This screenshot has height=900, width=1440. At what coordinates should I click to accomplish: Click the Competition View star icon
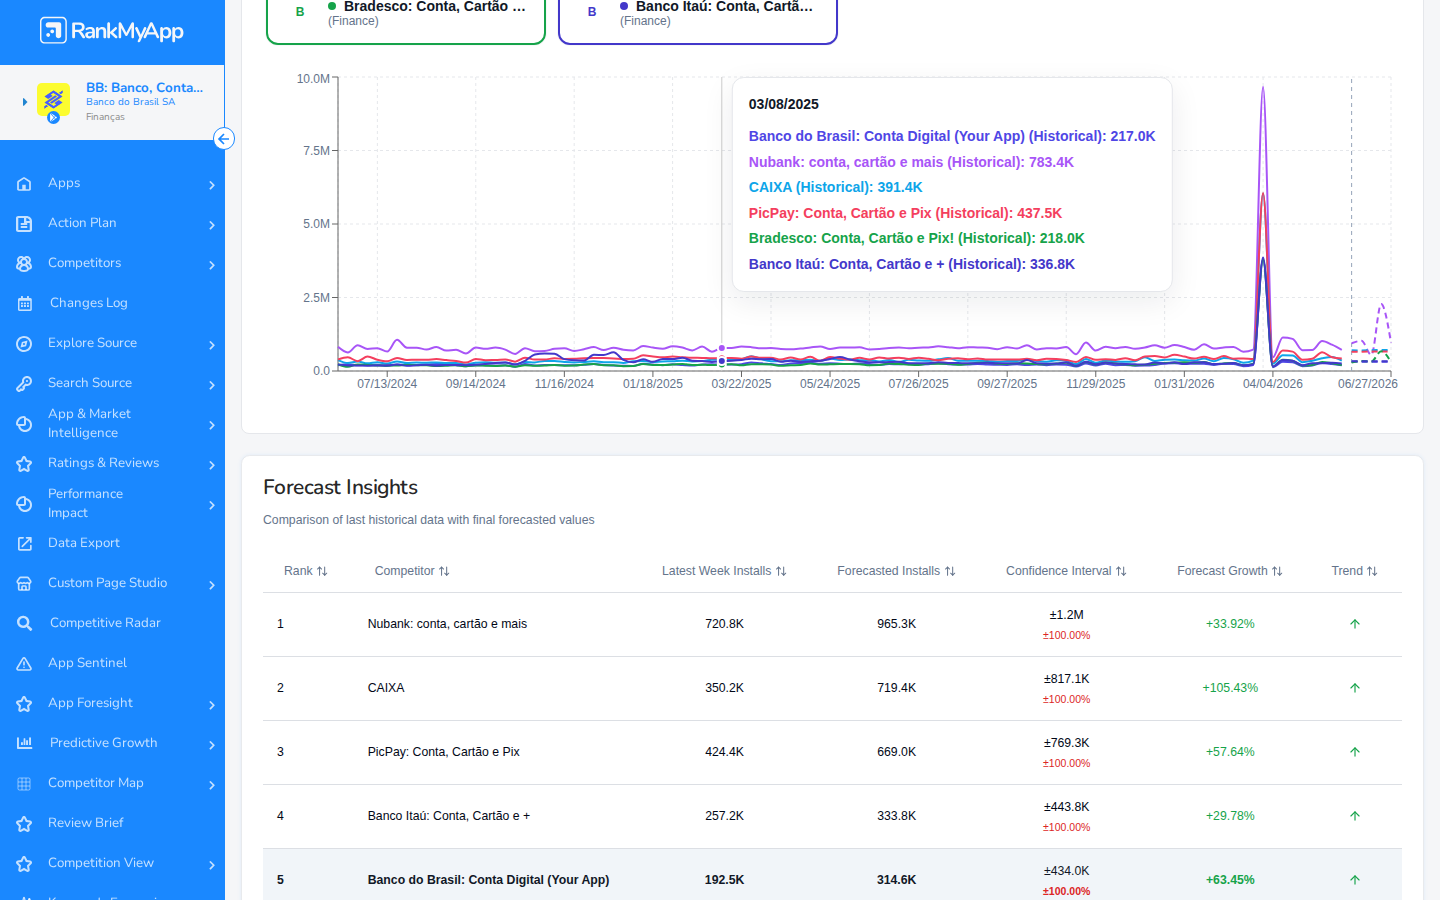[x=24, y=864]
